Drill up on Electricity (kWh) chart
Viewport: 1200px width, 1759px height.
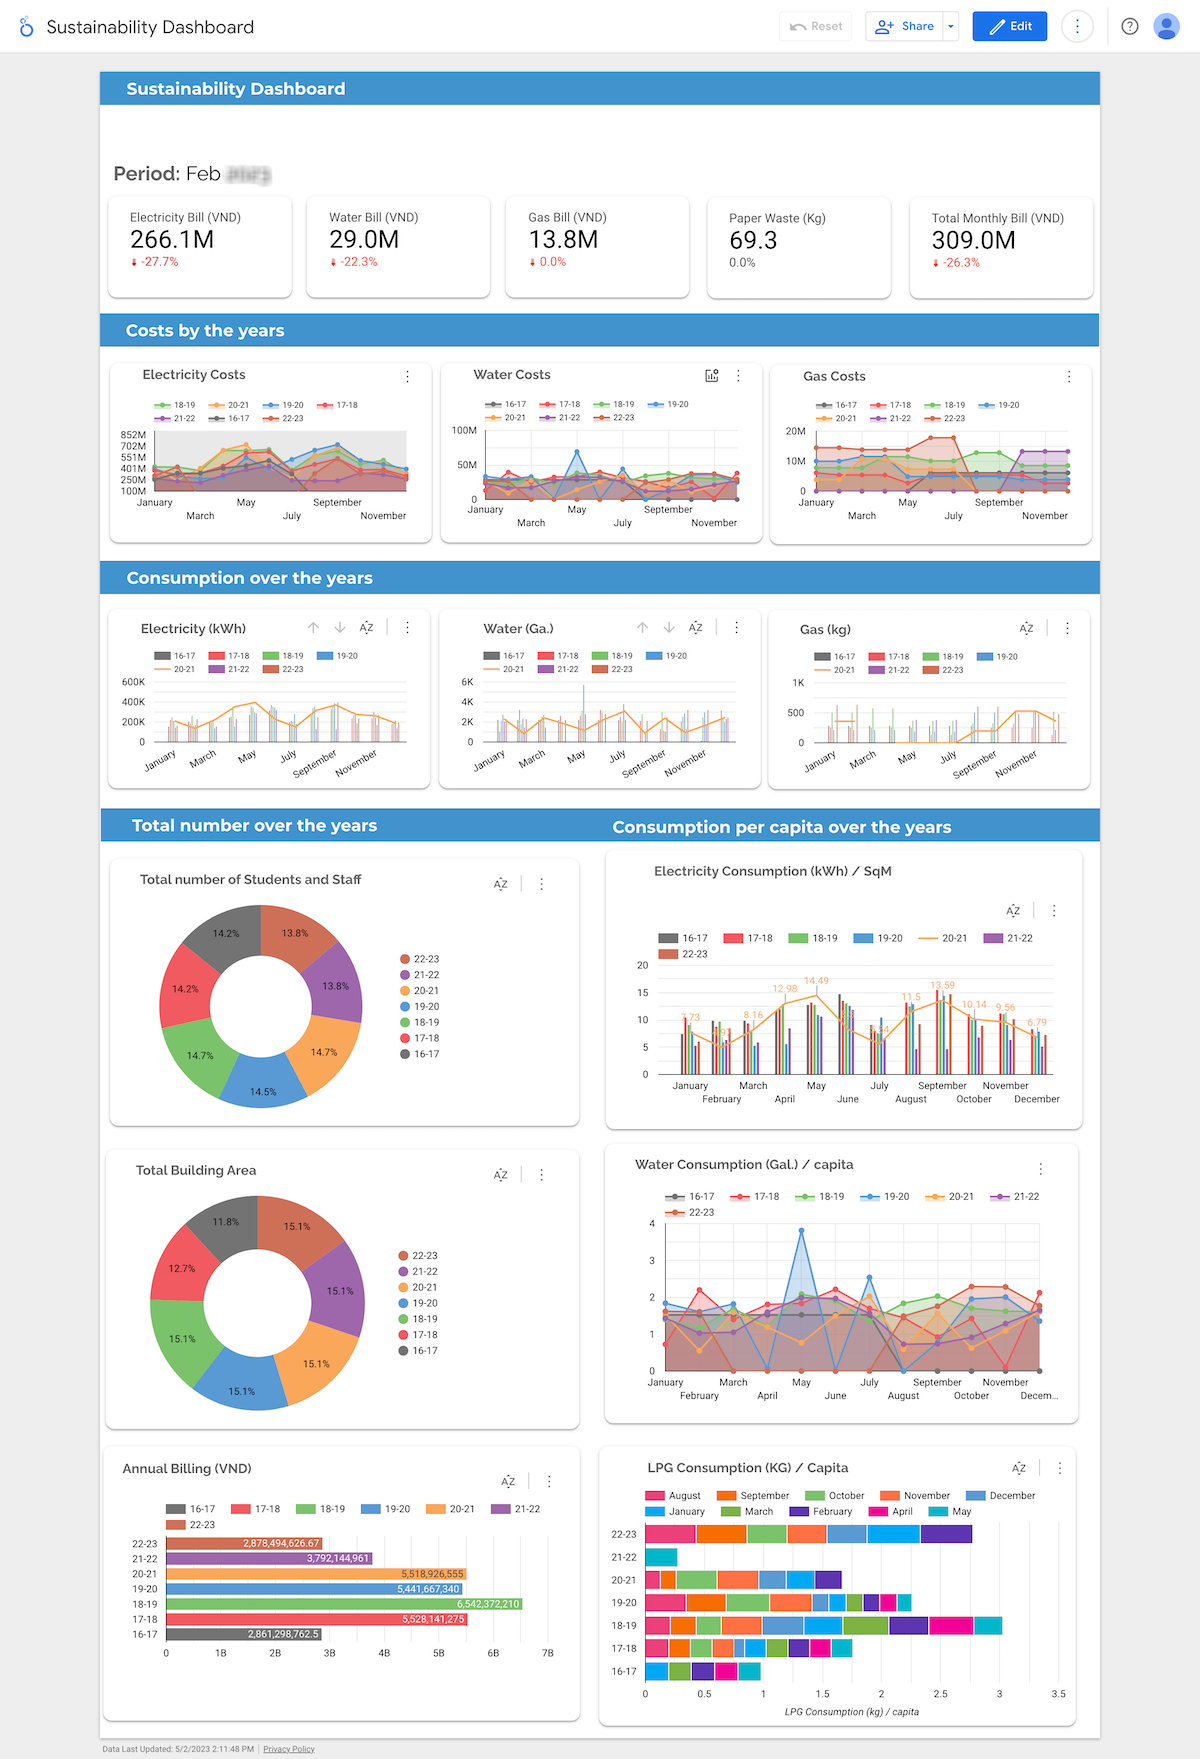[x=313, y=628]
